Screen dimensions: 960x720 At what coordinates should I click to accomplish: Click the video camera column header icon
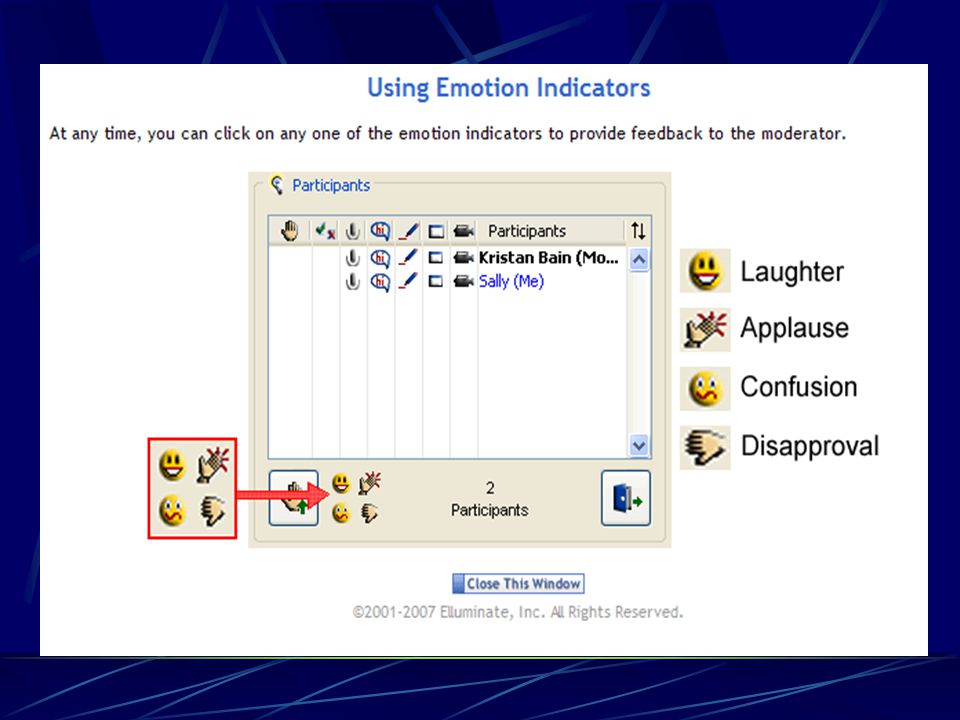pos(463,231)
